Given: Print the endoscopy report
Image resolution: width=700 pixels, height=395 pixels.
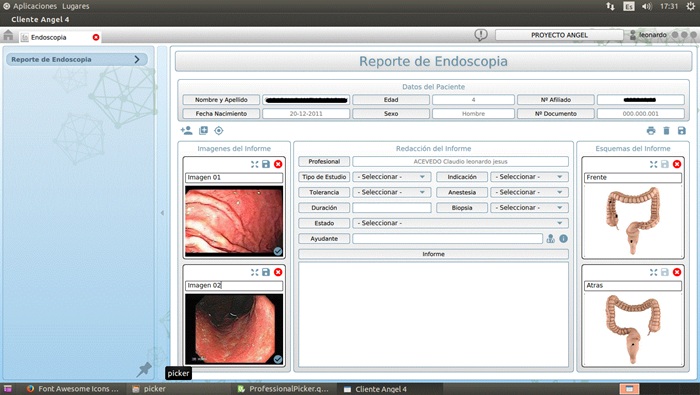Looking at the screenshot, I should pos(651,130).
